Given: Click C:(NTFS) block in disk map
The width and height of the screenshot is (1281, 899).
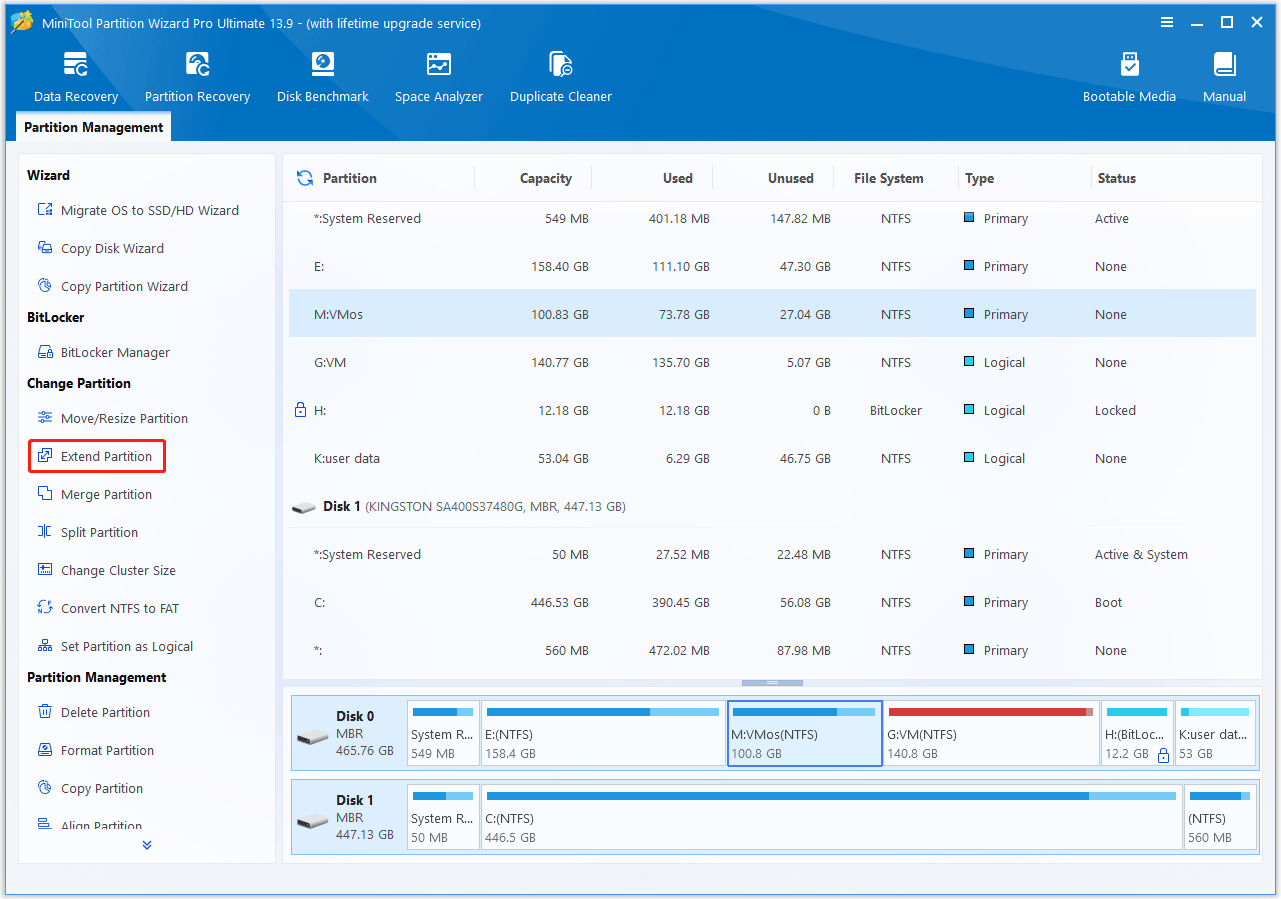Looking at the screenshot, I should 832,817.
